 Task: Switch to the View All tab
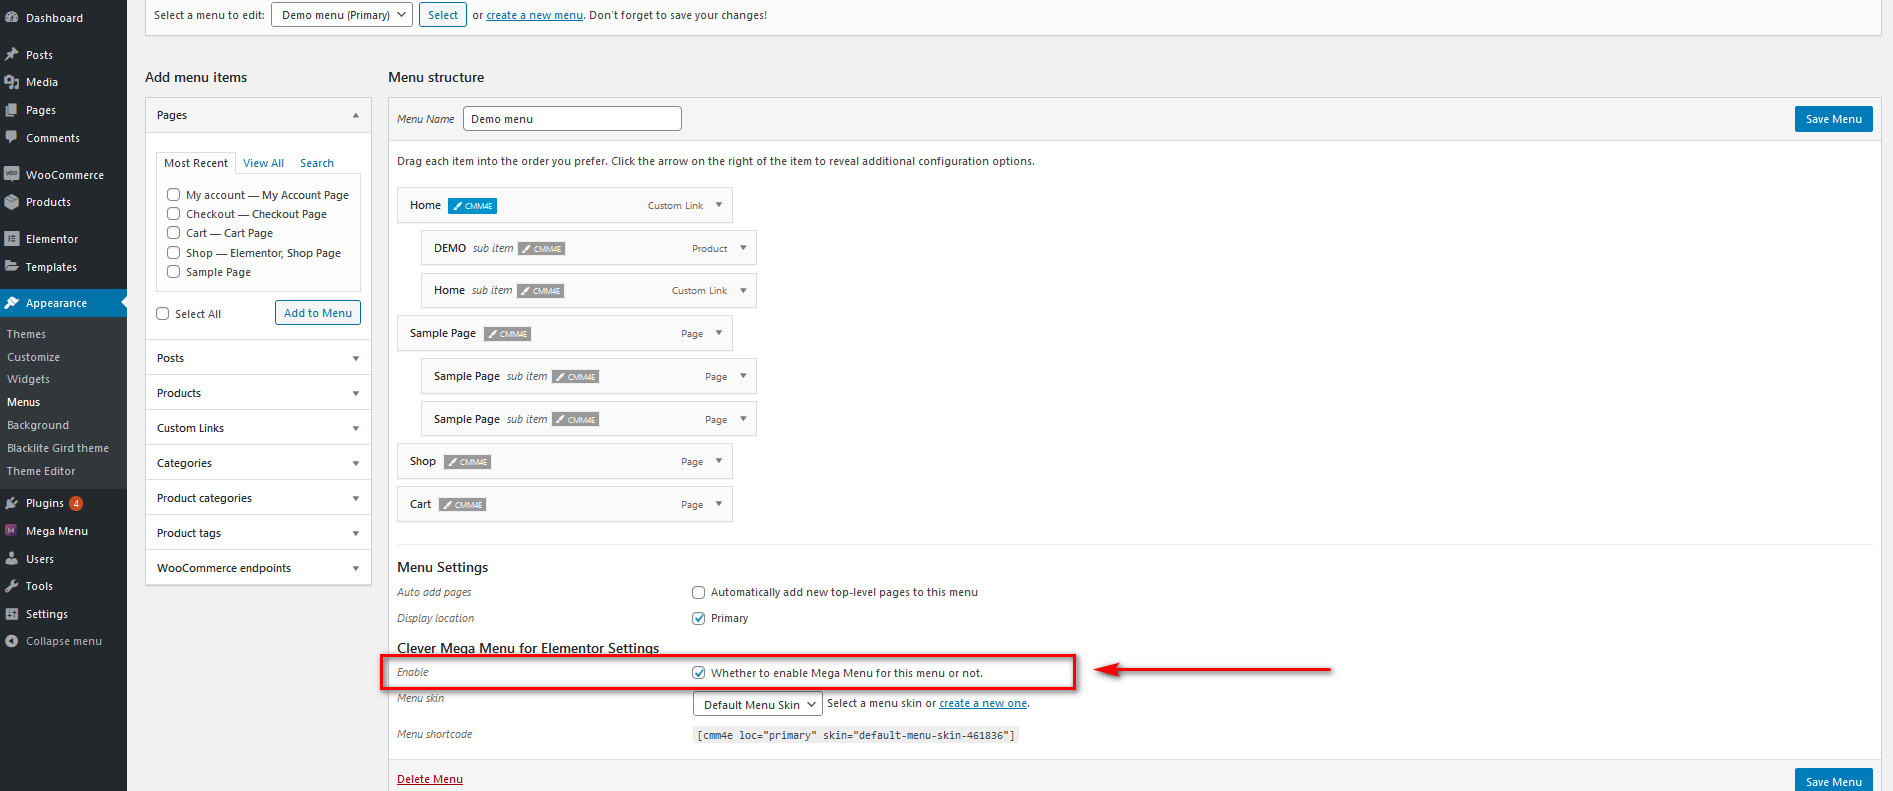[263, 163]
